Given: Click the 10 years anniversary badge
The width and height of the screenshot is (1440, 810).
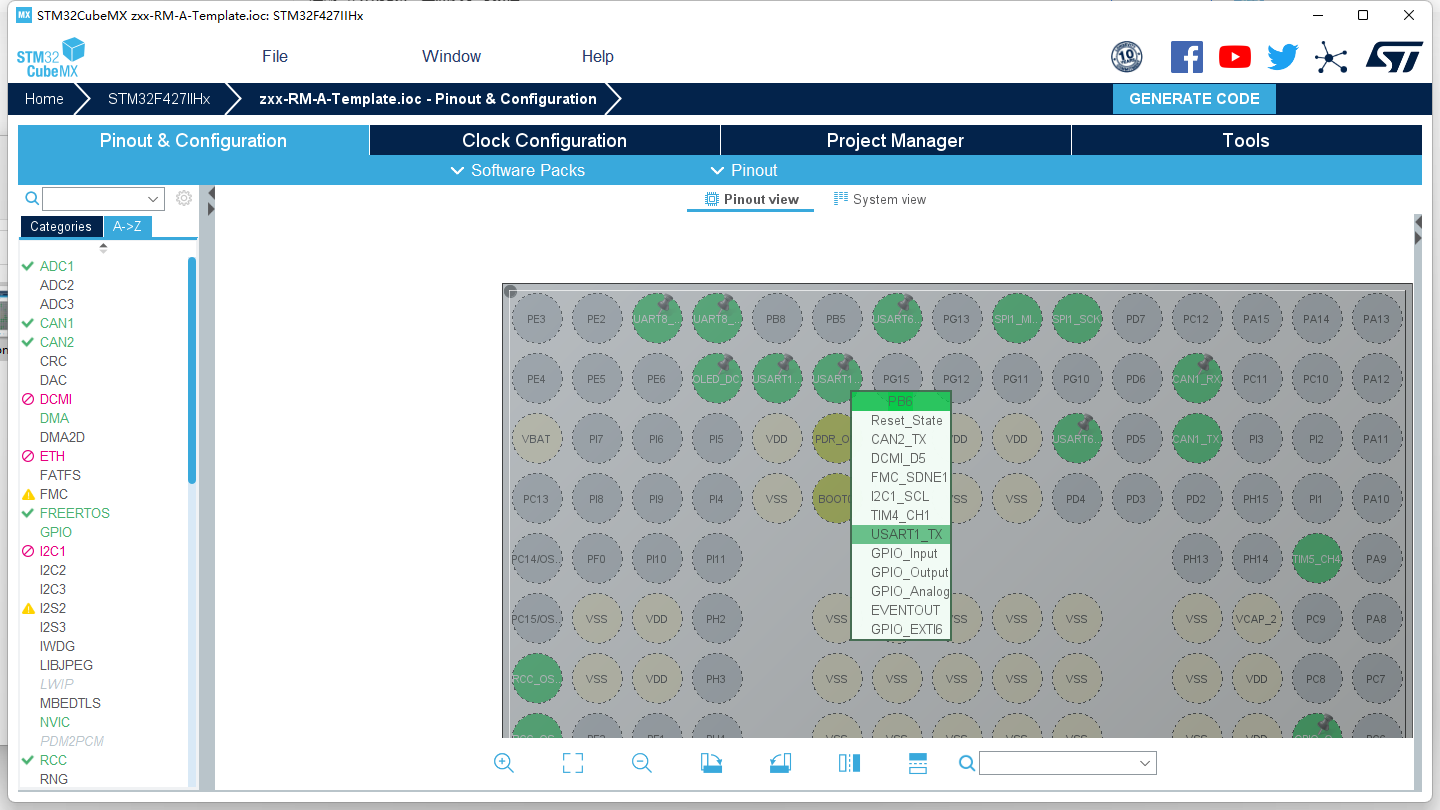Looking at the screenshot, I should click(1127, 57).
